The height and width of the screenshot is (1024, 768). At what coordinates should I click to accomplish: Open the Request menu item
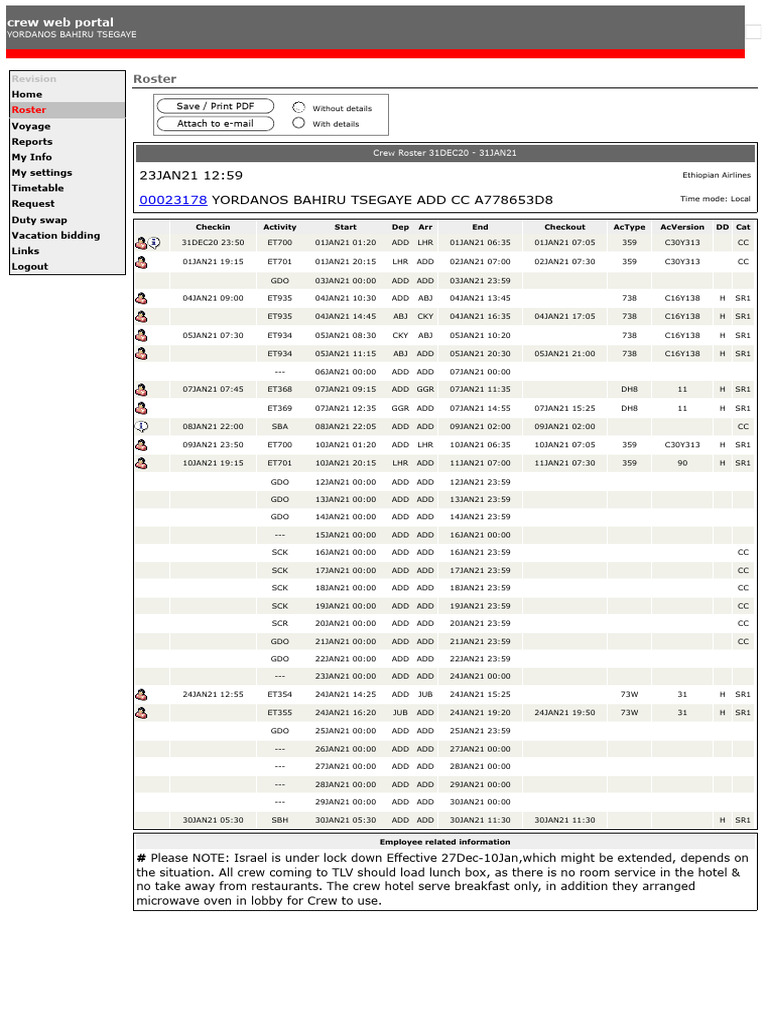click(x=33, y=204)
